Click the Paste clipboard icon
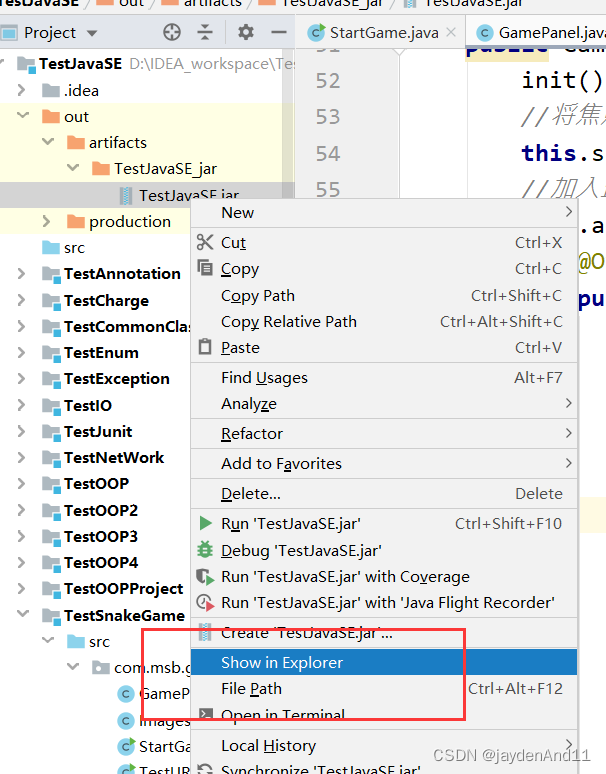The width and height of the screenshot is (606, 774). 205,347
